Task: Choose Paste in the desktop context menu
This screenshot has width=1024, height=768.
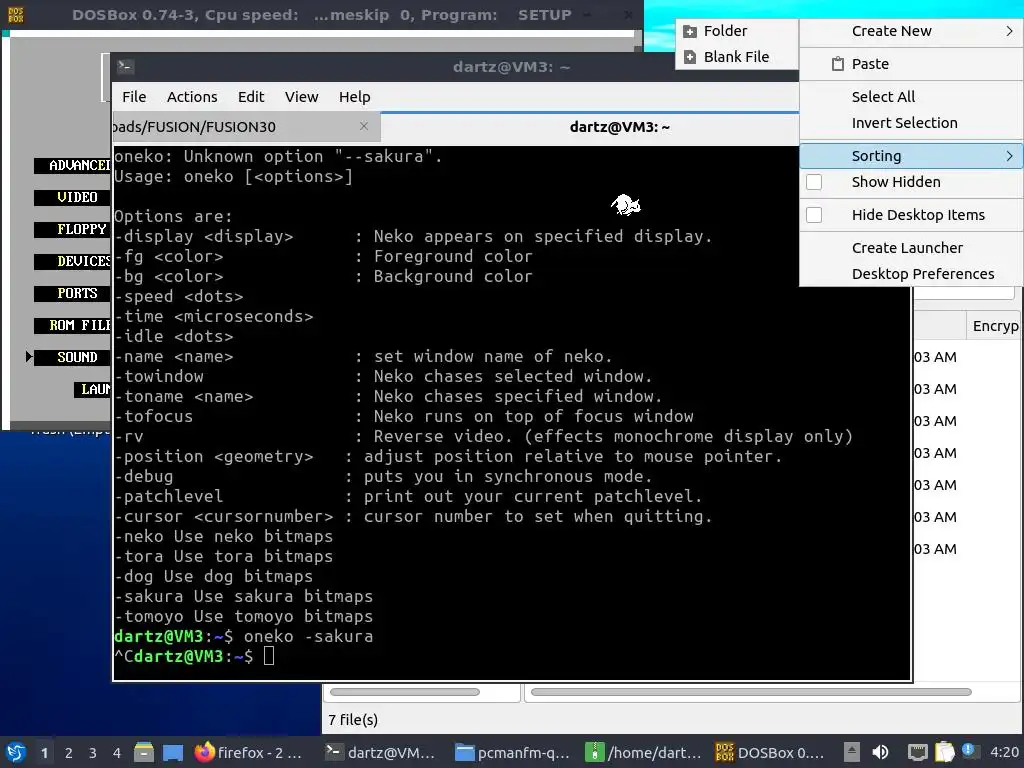Action: click(x=911, y=64)
